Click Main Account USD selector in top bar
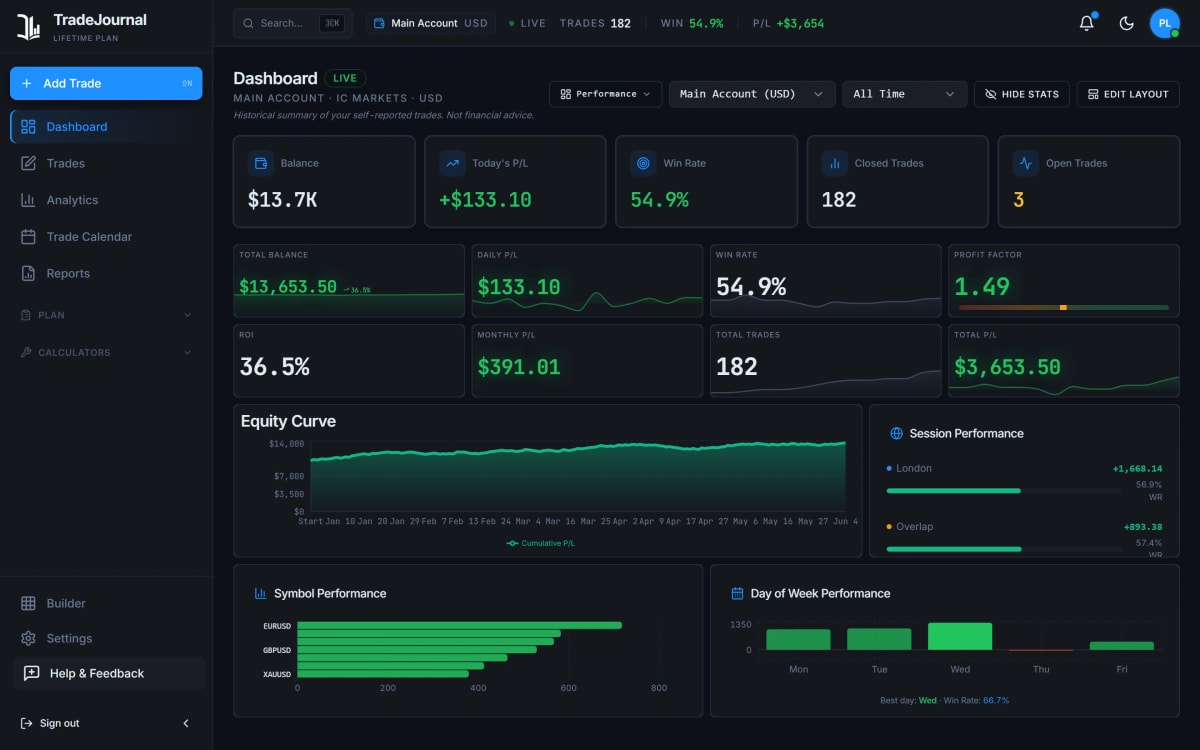This screenshot has height=750, width=1200. click(430, 23)
